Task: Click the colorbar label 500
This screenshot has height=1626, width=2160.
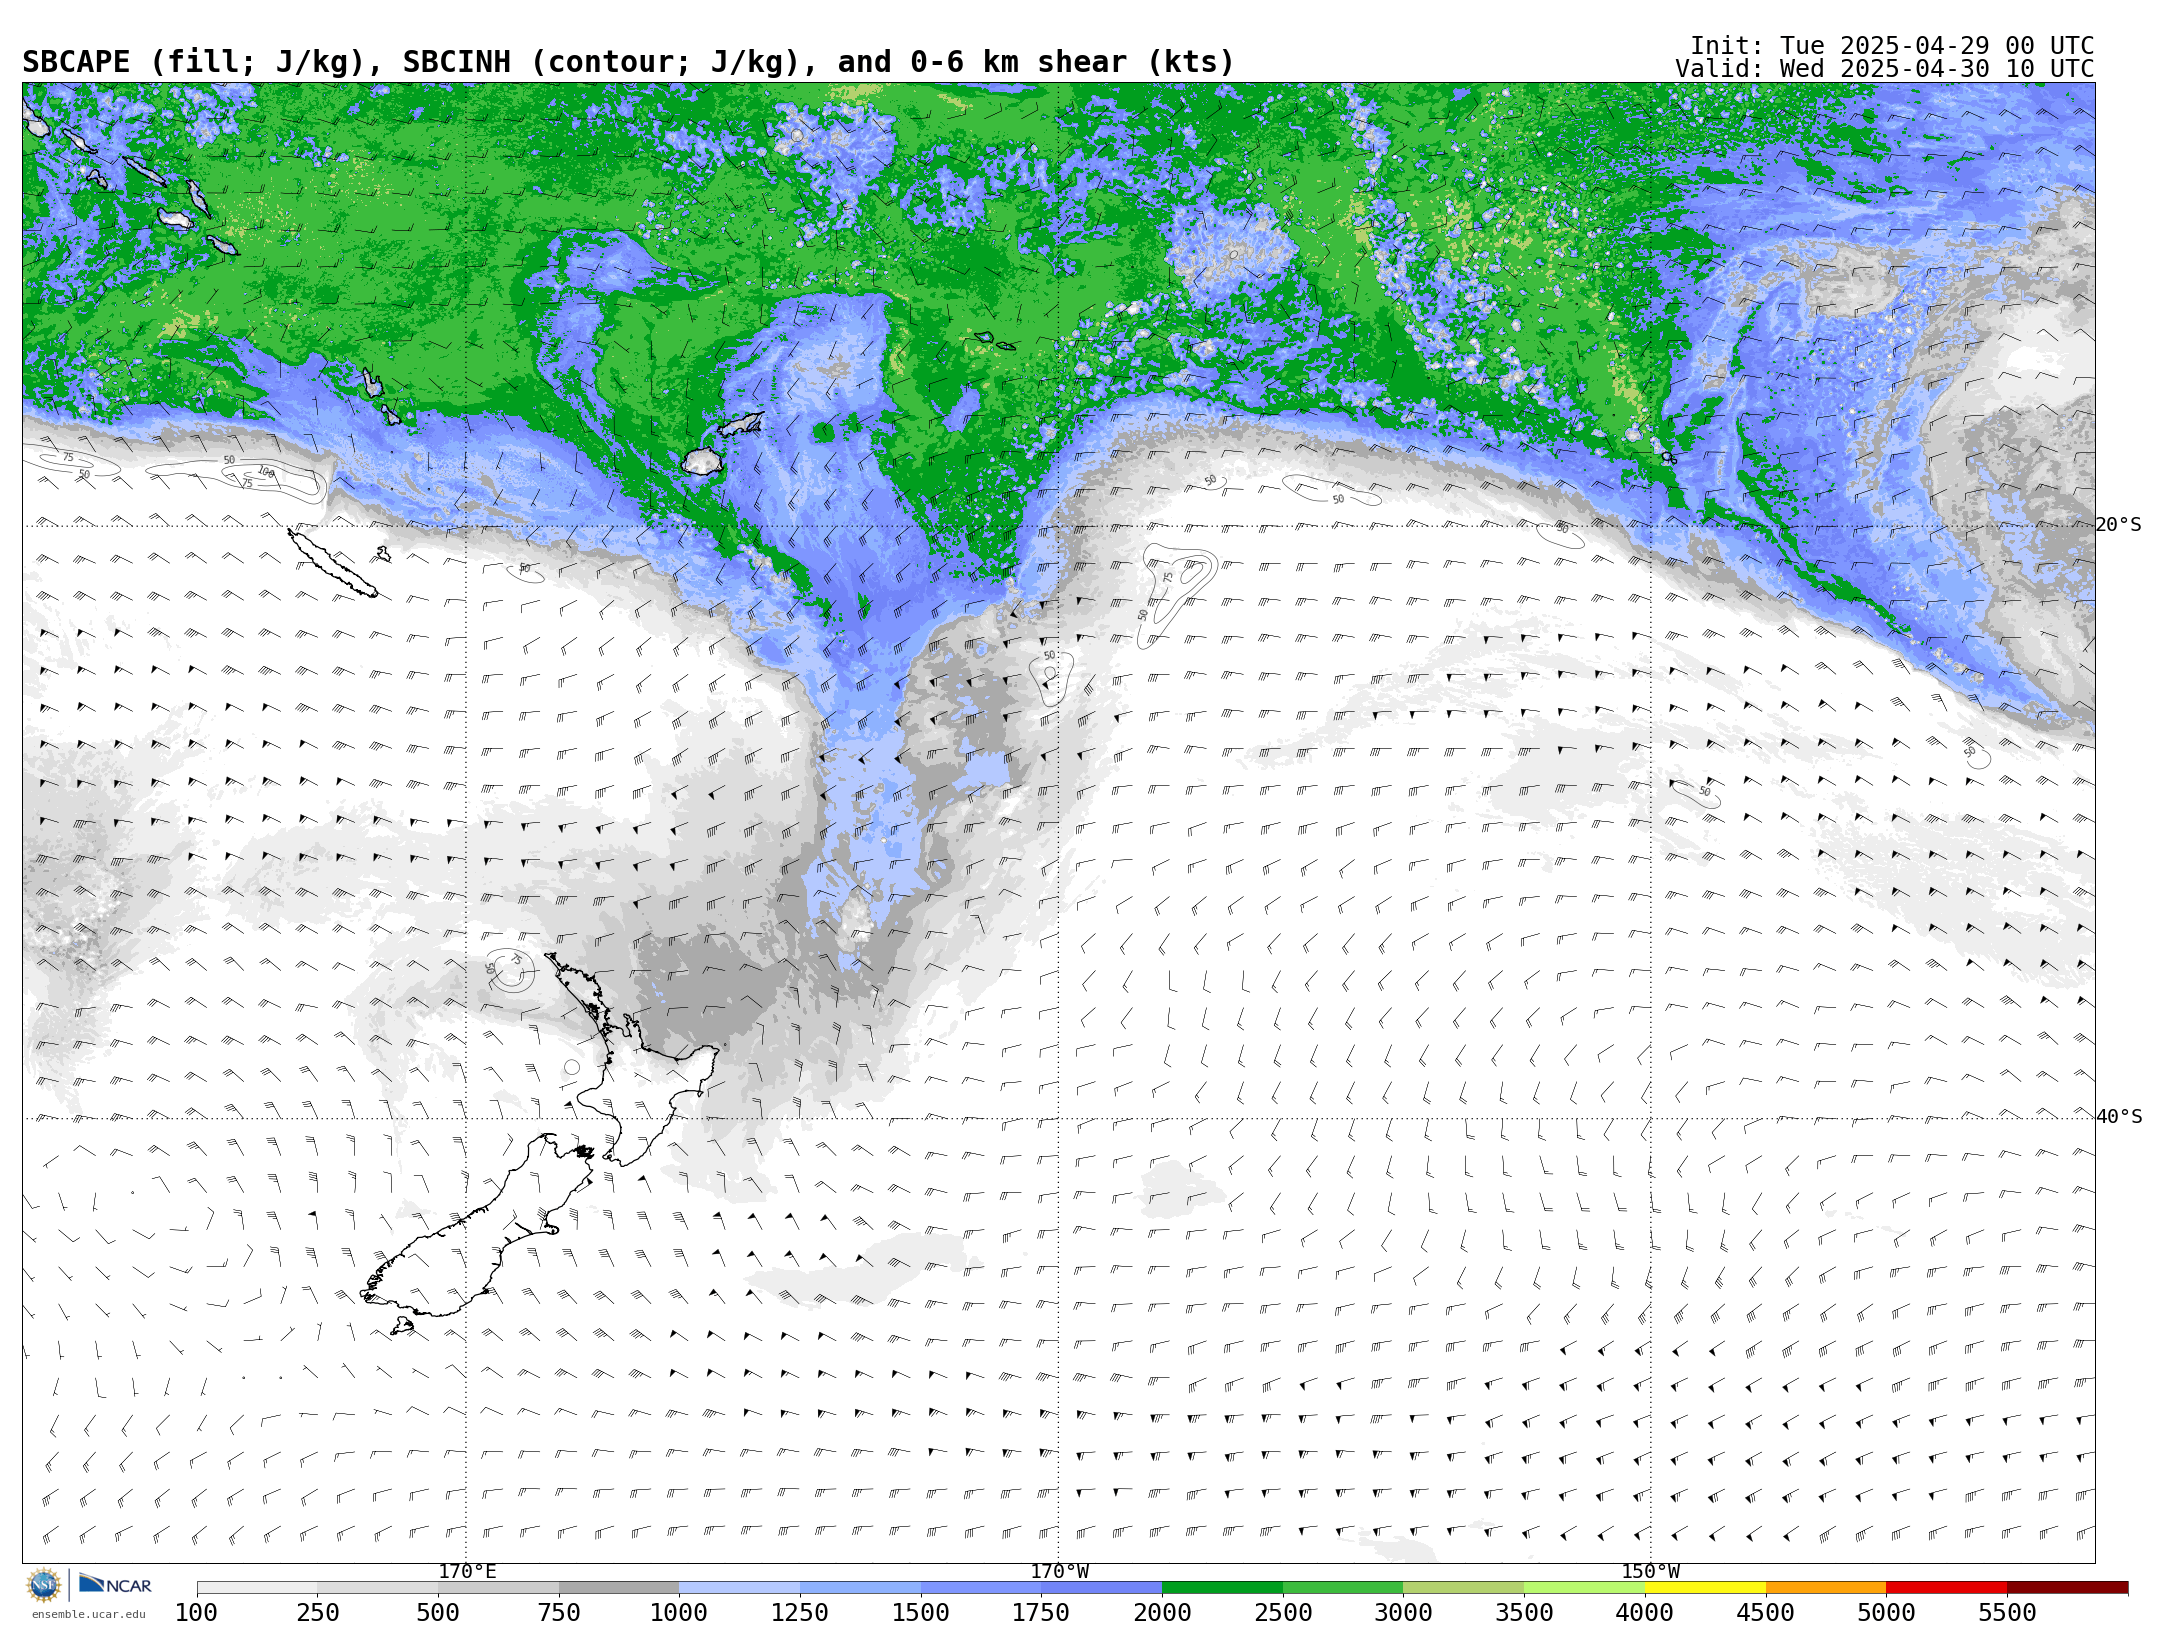Action: point(438,1612)
